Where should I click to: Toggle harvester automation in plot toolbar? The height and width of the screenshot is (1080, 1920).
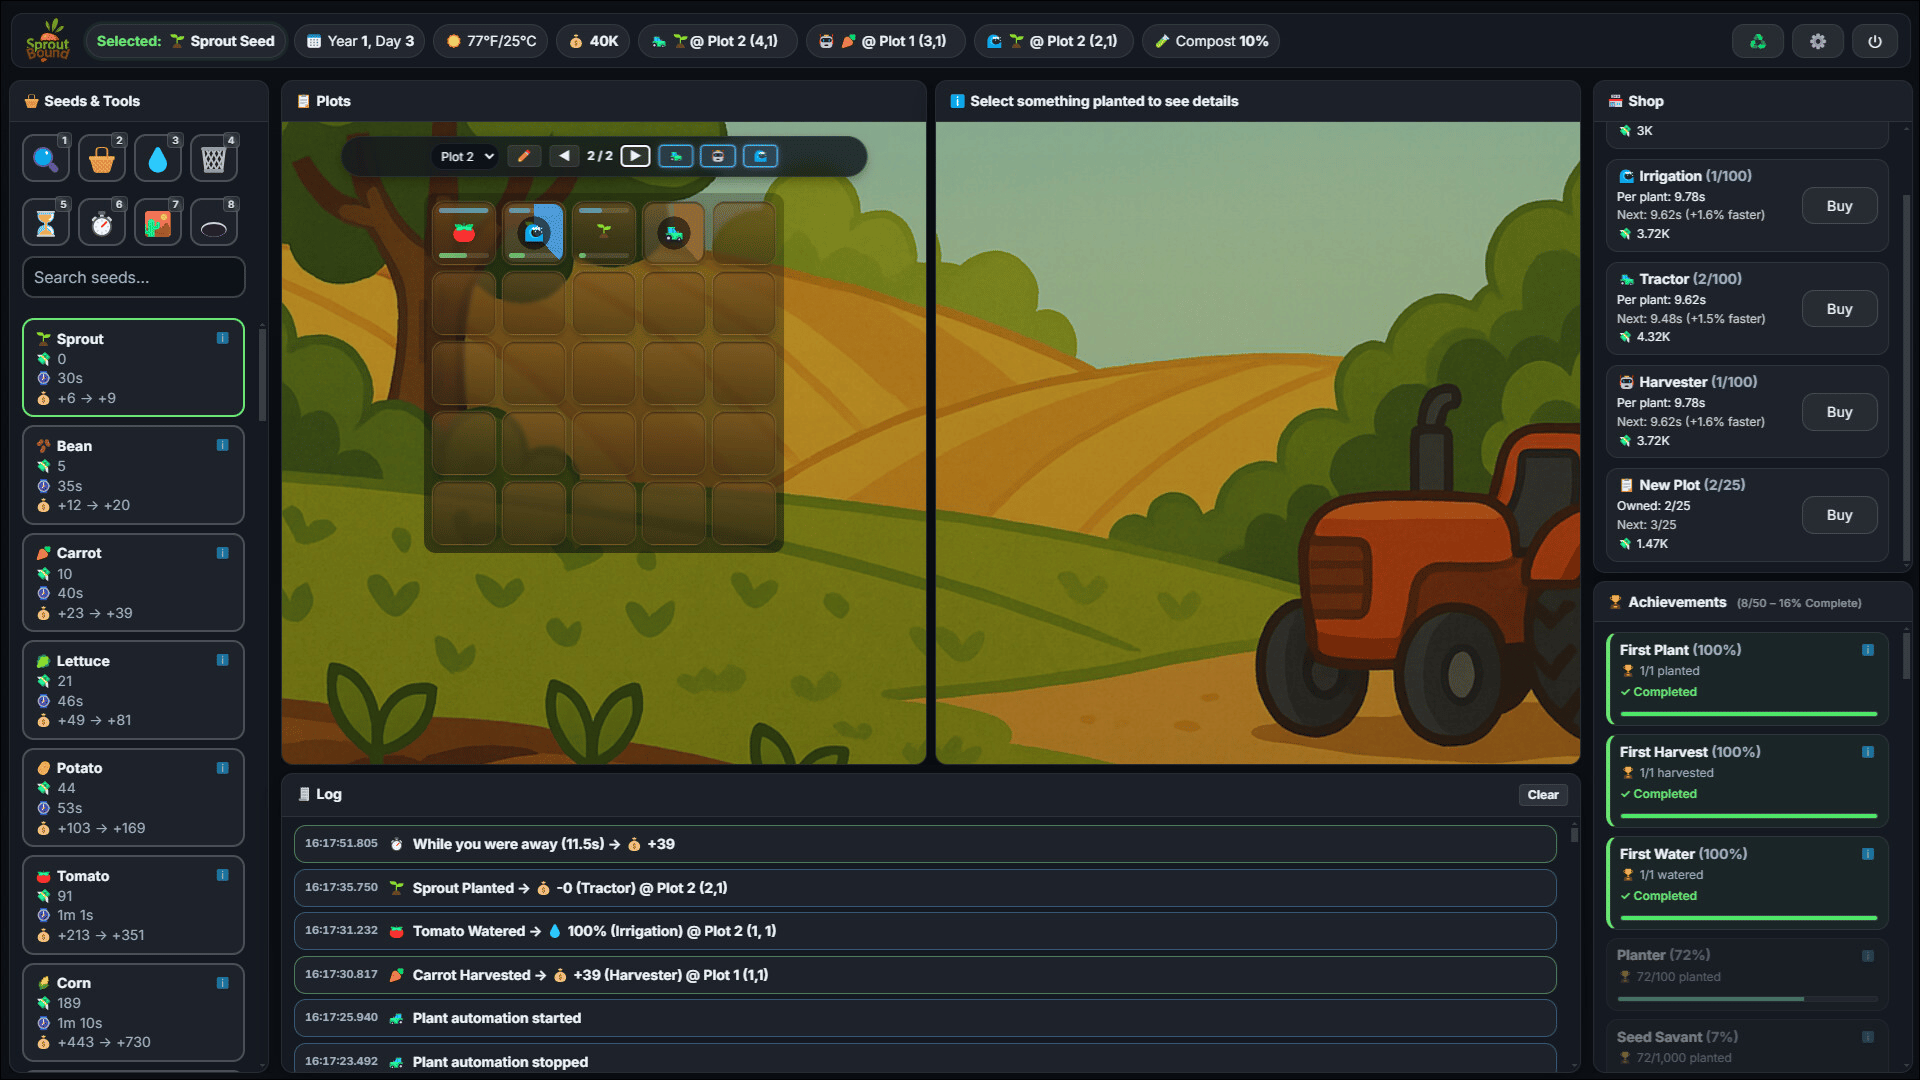tap(718, 156)
